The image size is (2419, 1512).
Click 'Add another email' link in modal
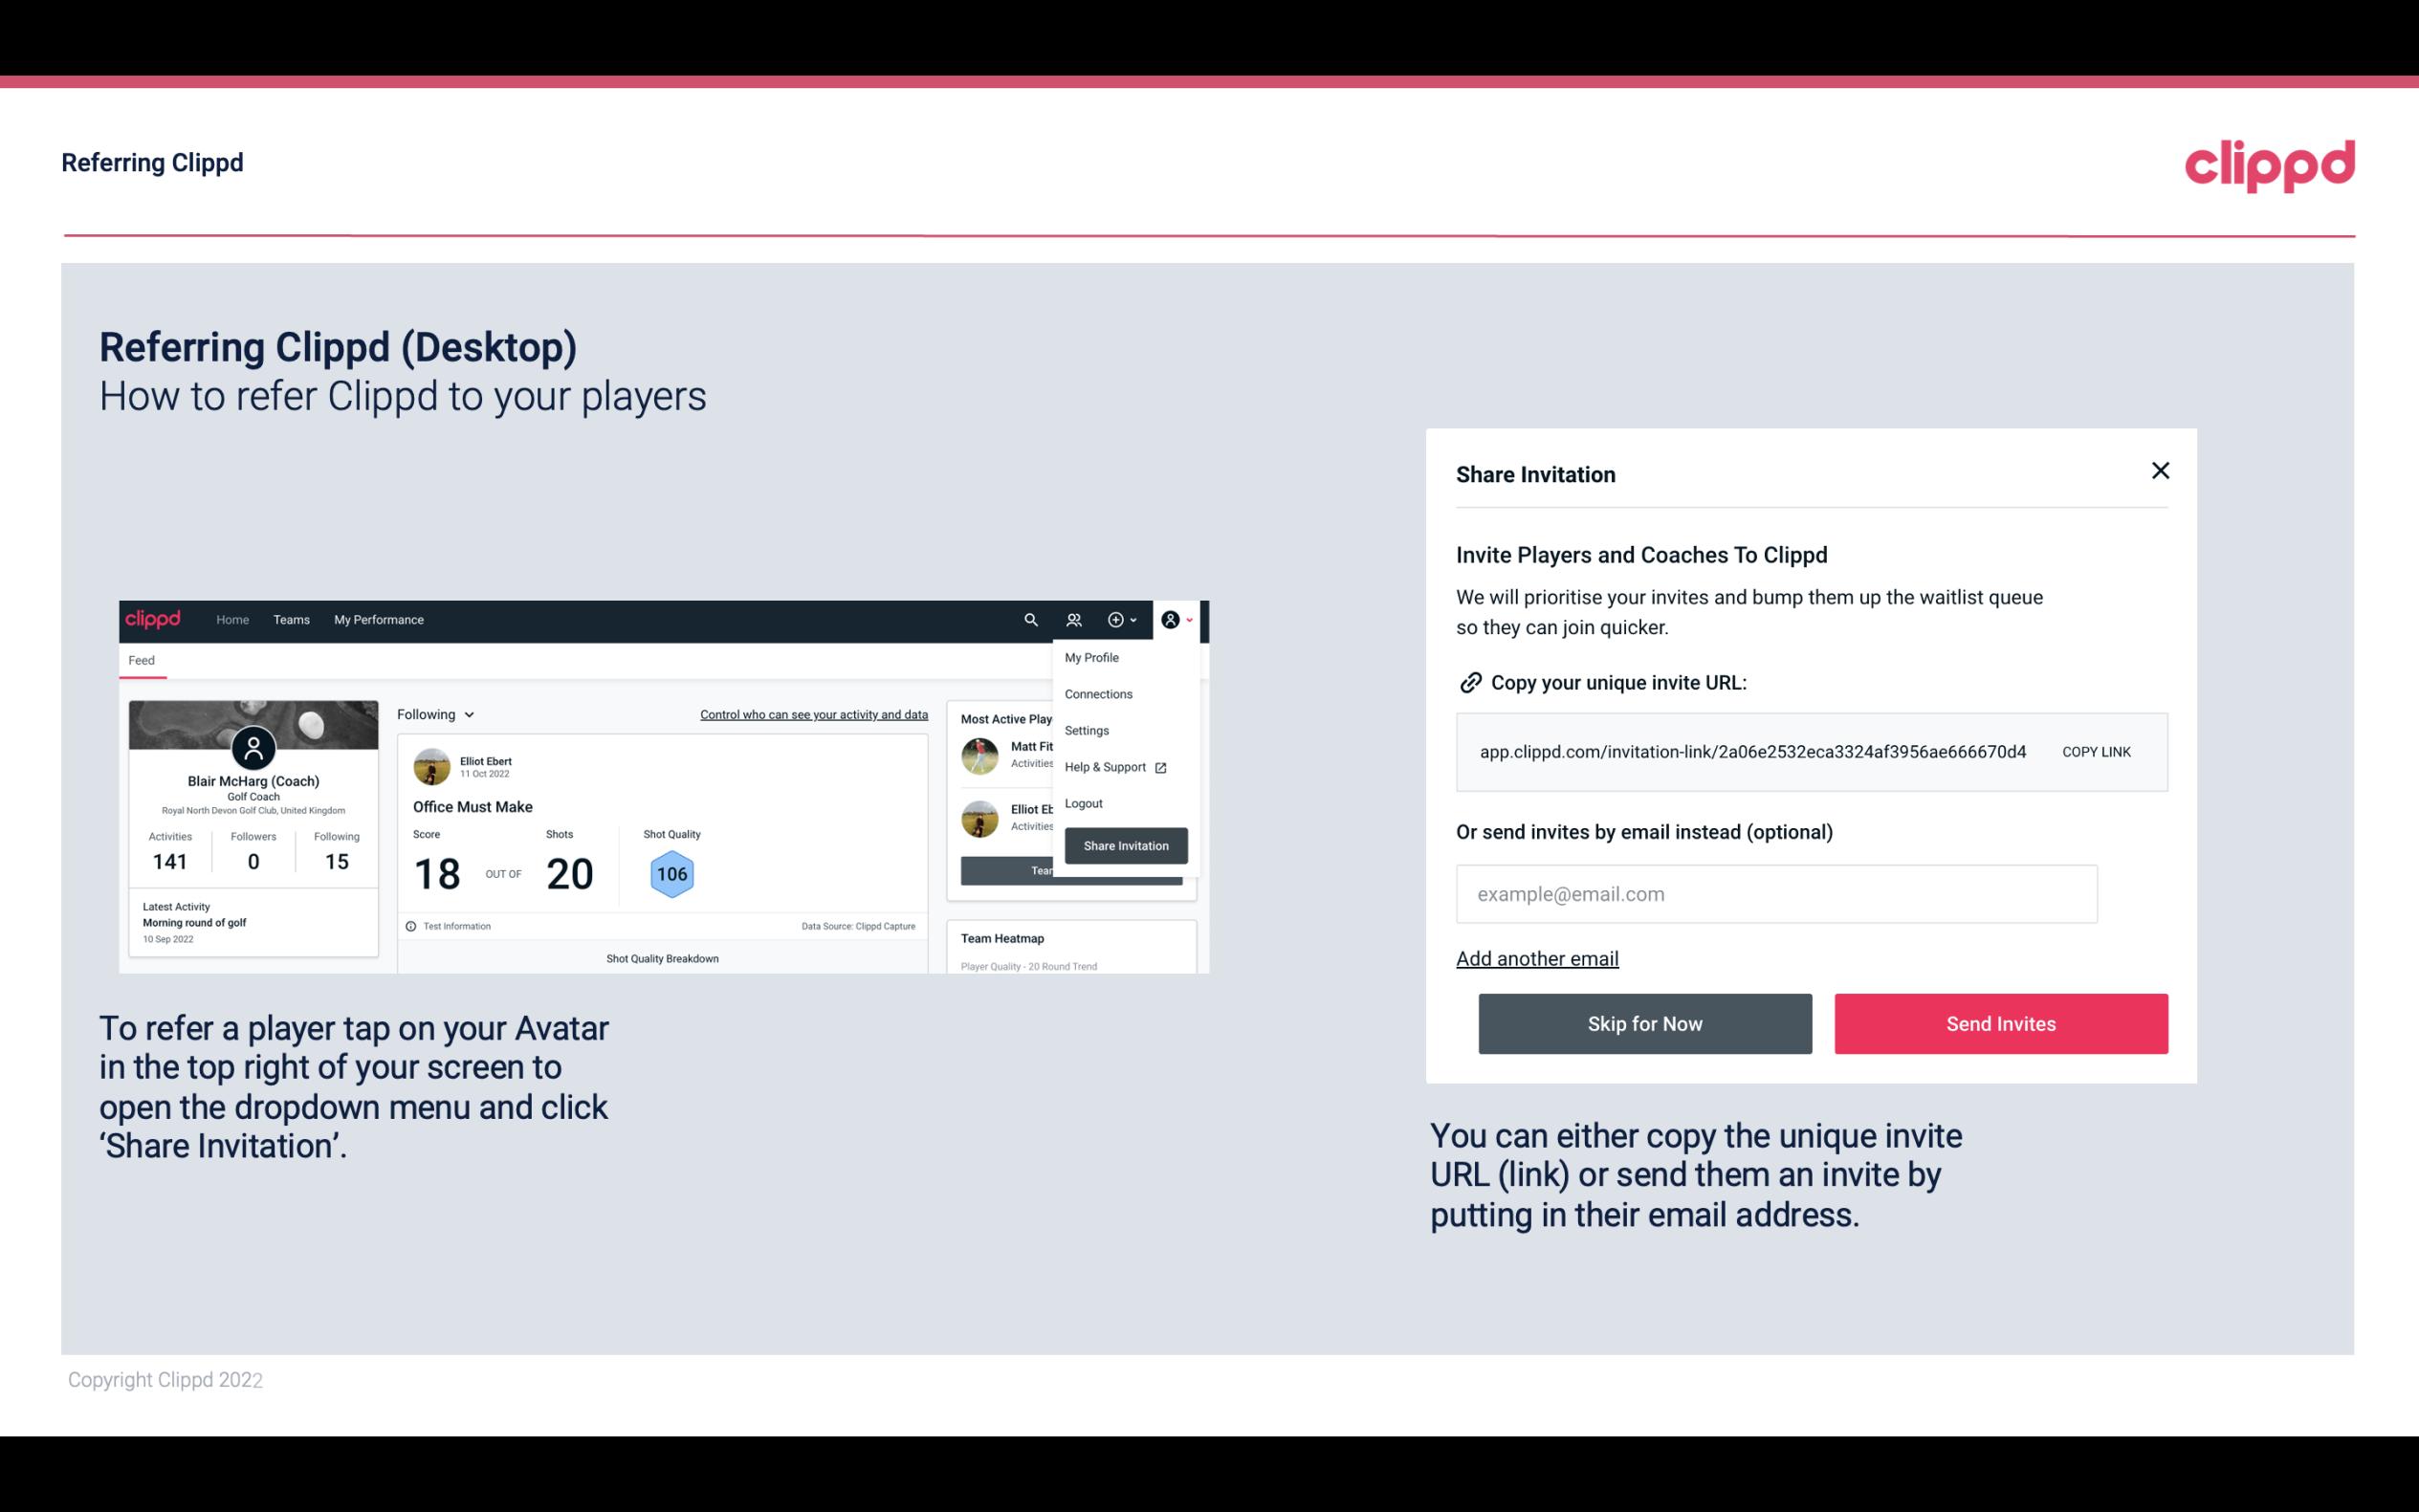point(1536,958)
